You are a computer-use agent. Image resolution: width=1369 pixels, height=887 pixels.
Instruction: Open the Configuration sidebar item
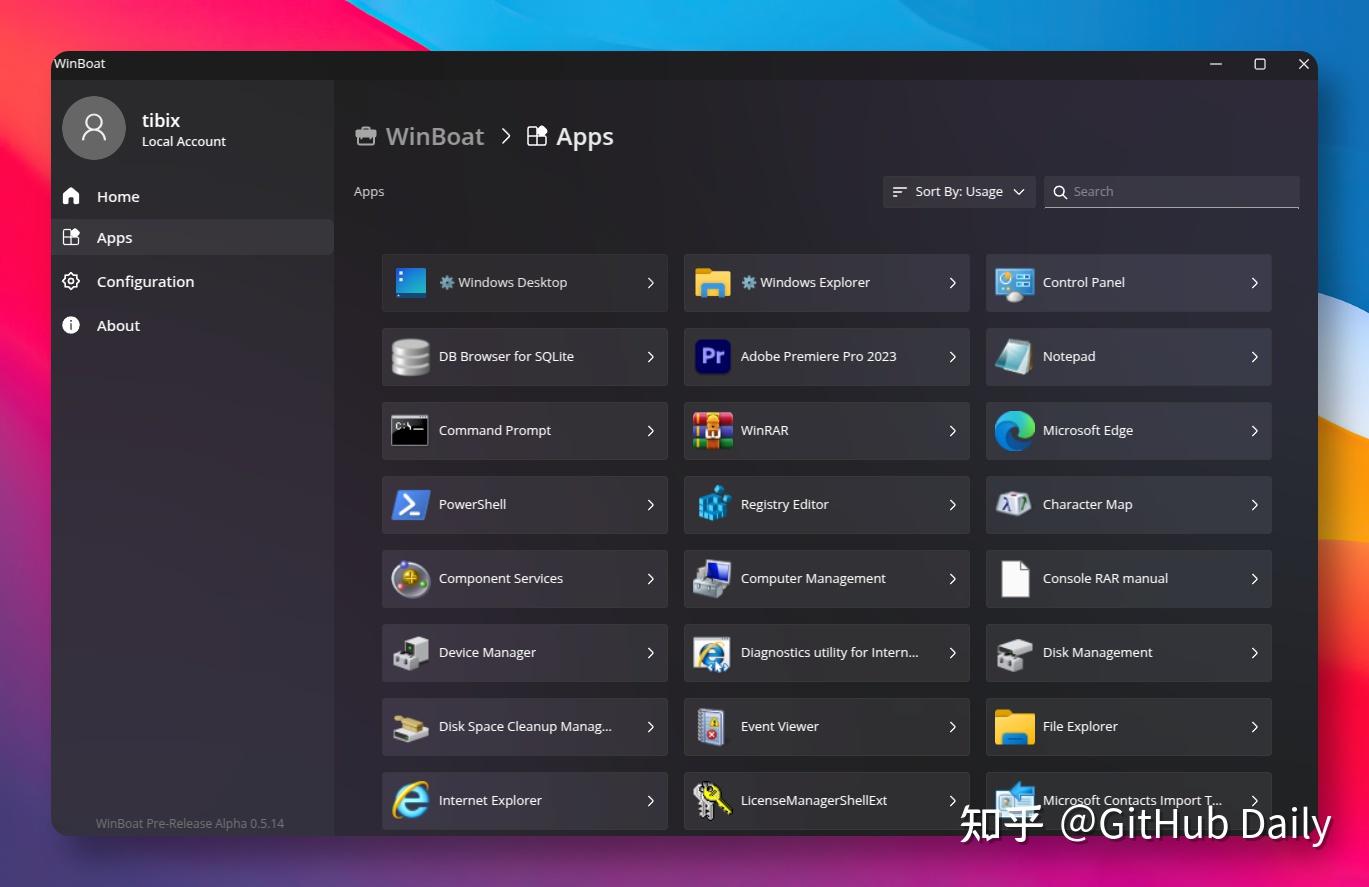click(x=192, y=282)
